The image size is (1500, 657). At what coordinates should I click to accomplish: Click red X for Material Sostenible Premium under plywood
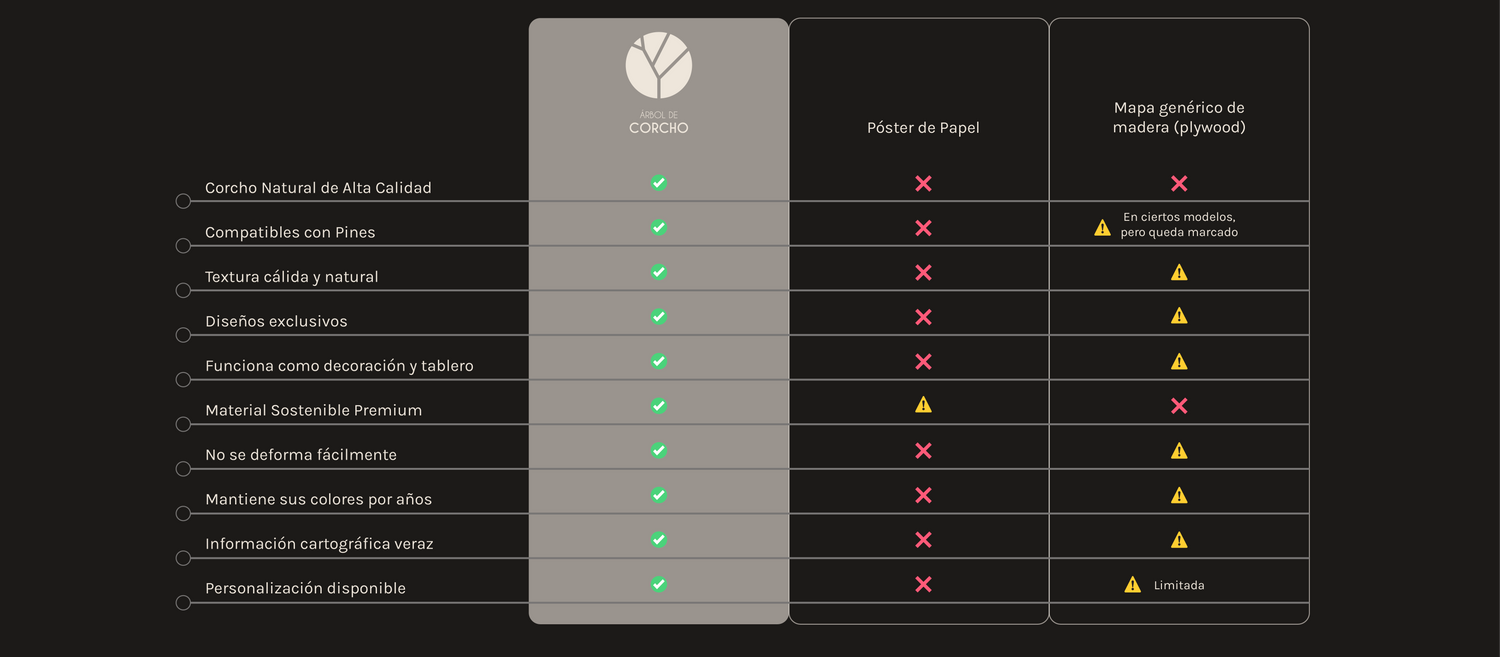tap(1179, 406)
